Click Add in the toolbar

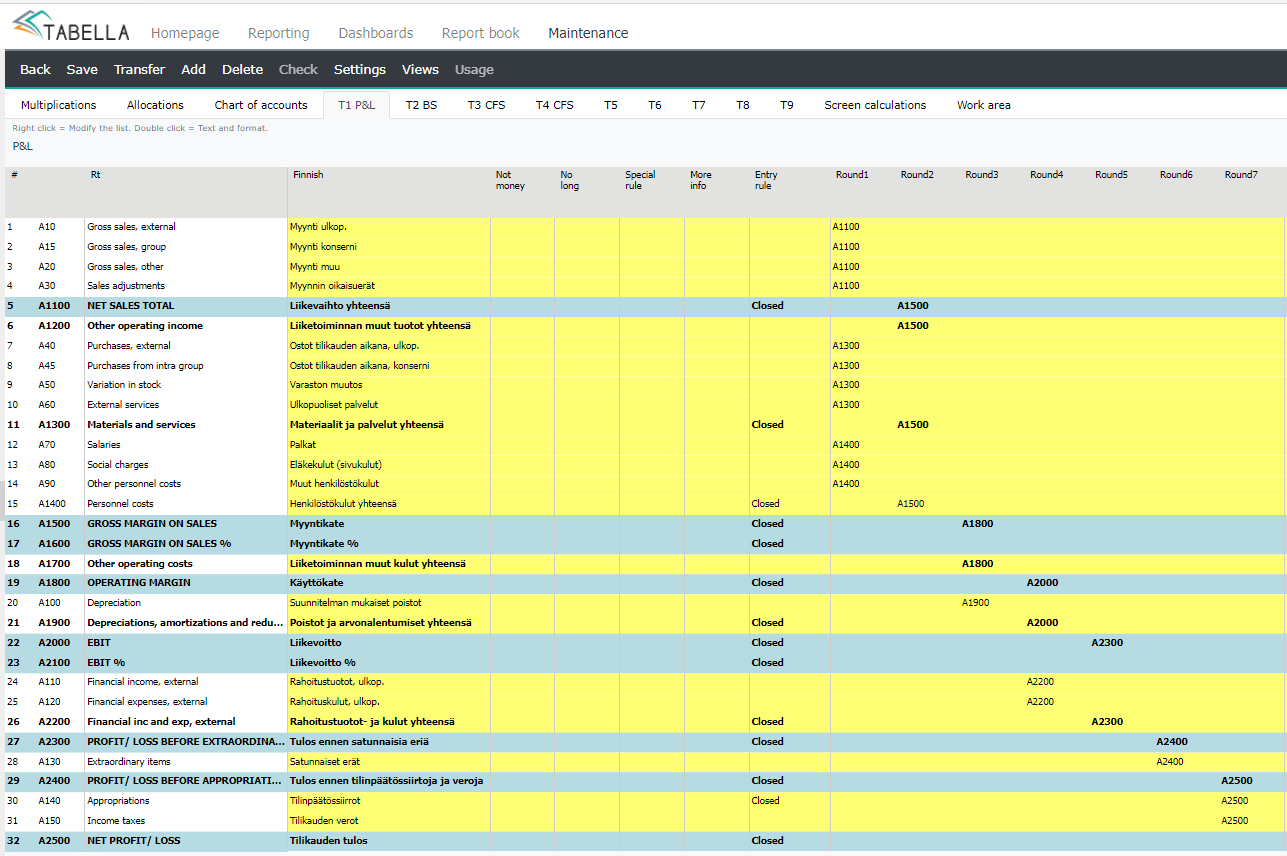point(194,69)
